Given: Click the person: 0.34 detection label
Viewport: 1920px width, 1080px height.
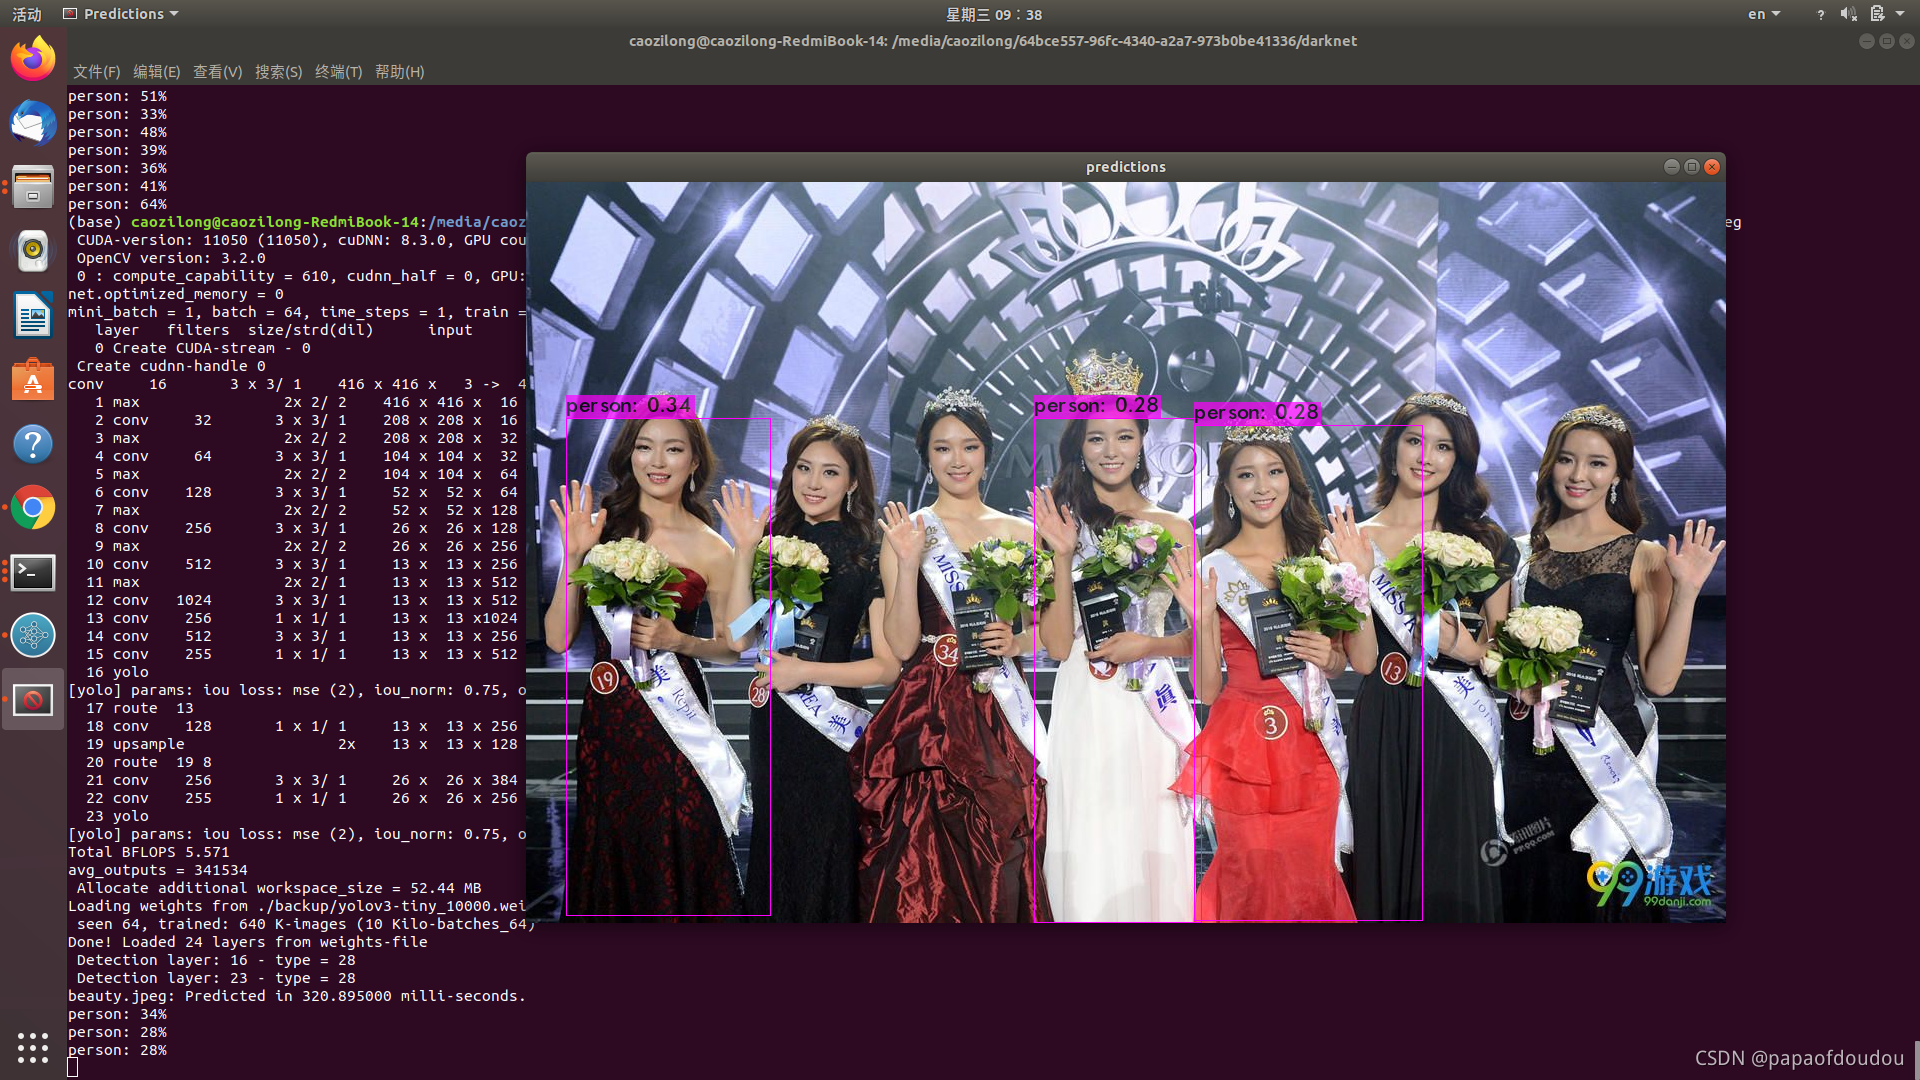Looking at the screenshot, I should (x=629, y=406).
